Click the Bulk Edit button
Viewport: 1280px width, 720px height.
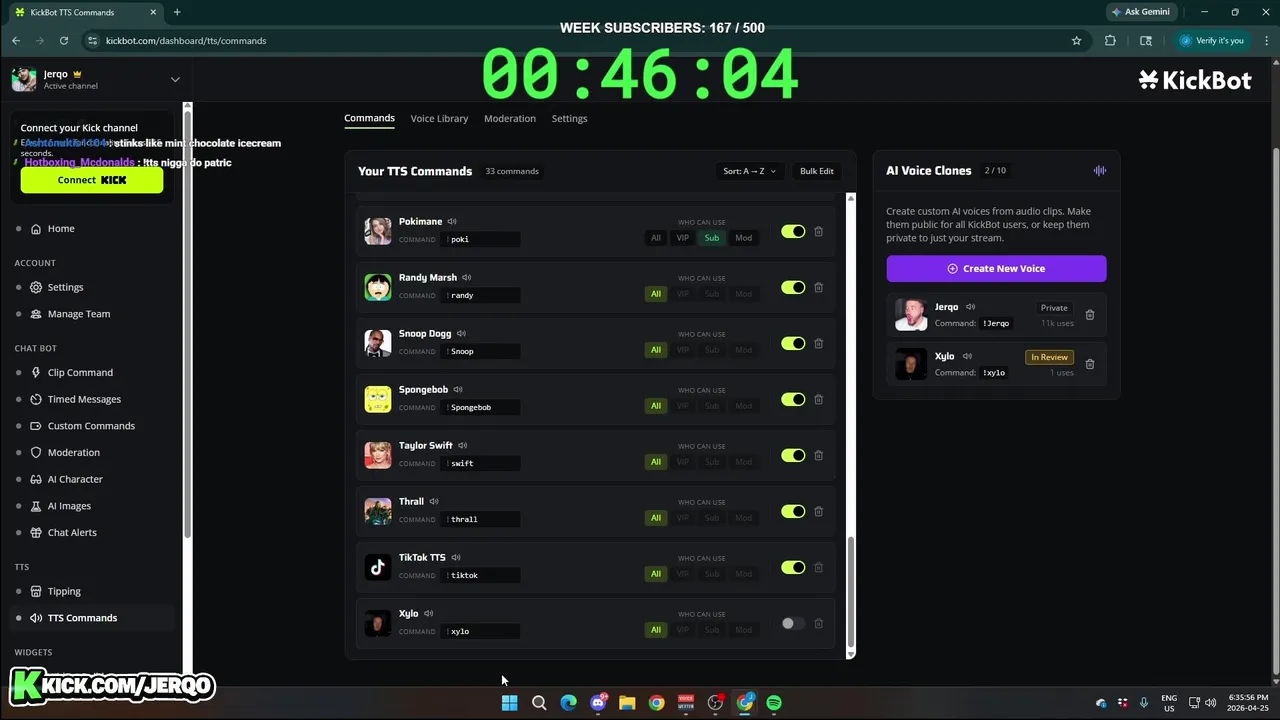816,171
